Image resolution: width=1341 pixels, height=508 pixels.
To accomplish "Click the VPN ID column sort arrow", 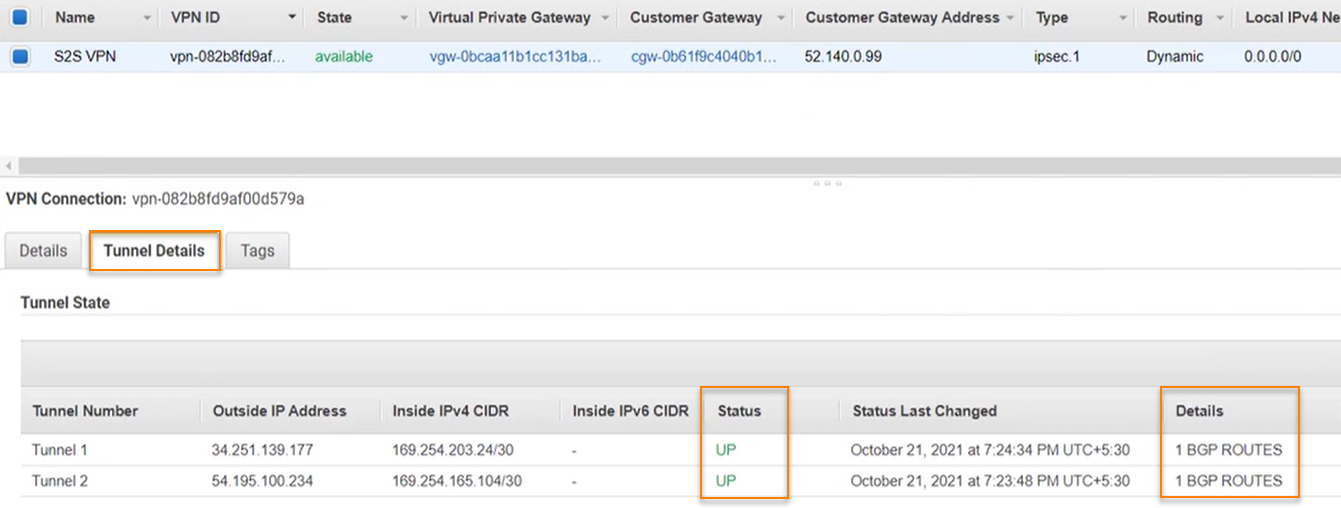I will click(x=292, y=18).
